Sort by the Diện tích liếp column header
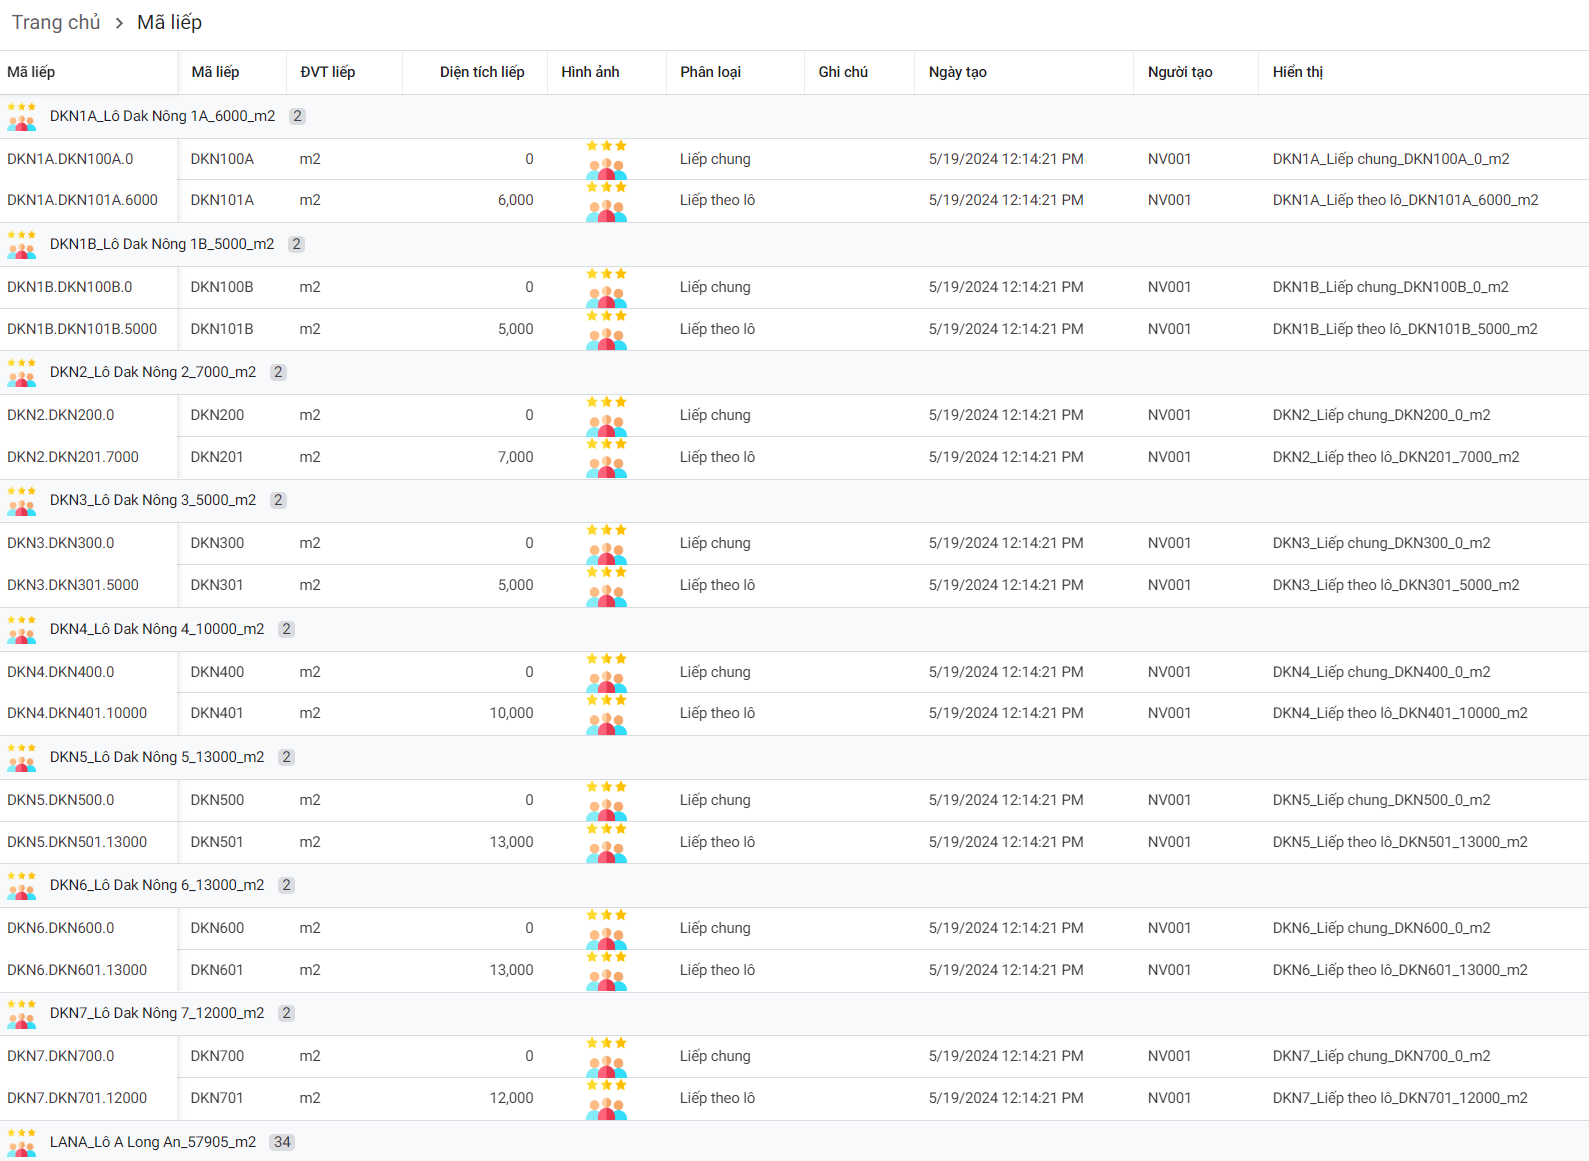 pos(481,72)
